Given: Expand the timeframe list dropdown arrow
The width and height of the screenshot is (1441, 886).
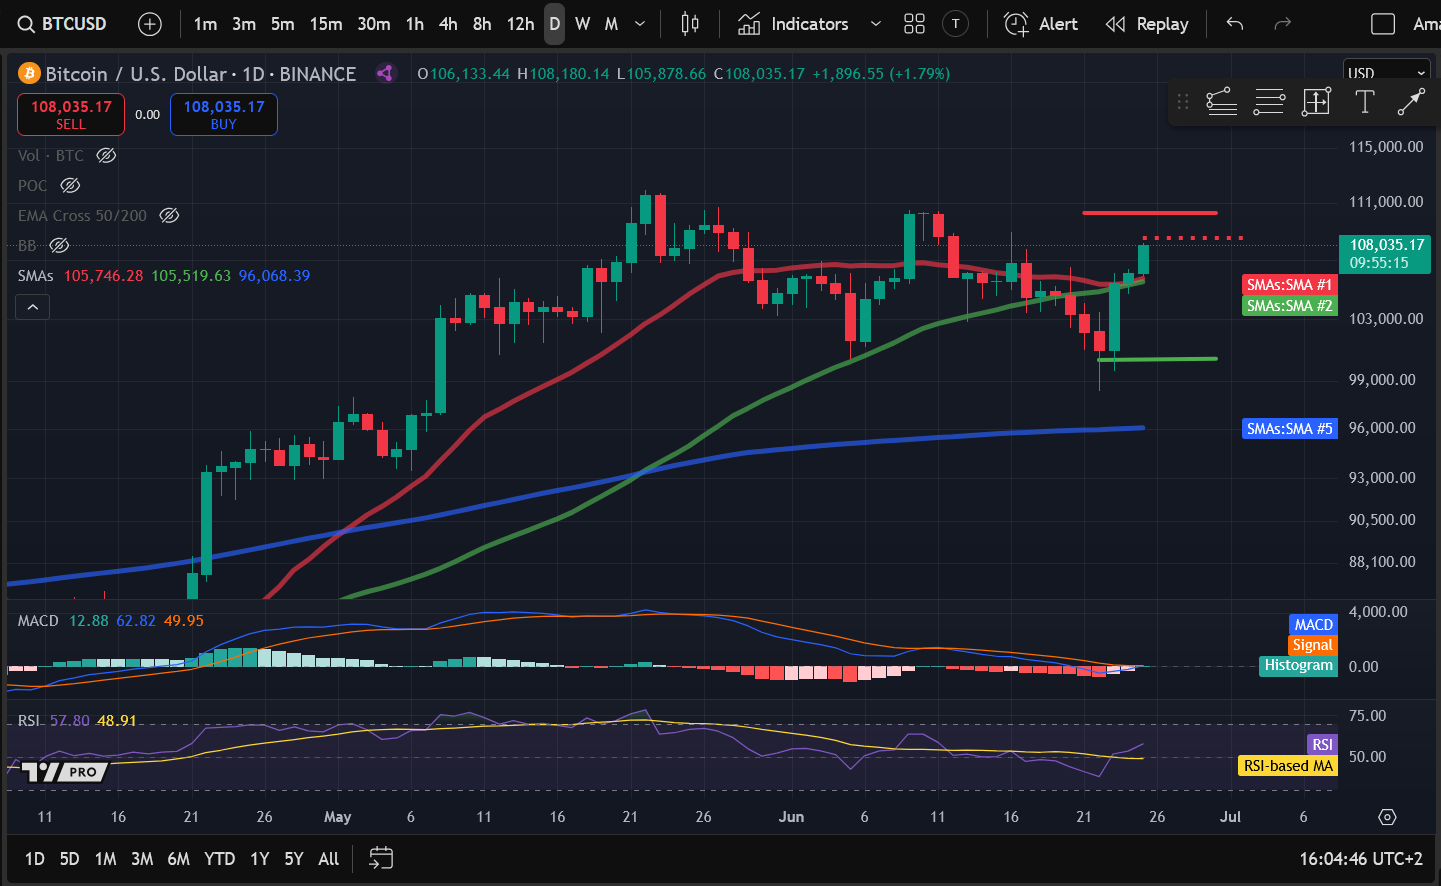Looking at the screenshot, I should coord(640,24).
